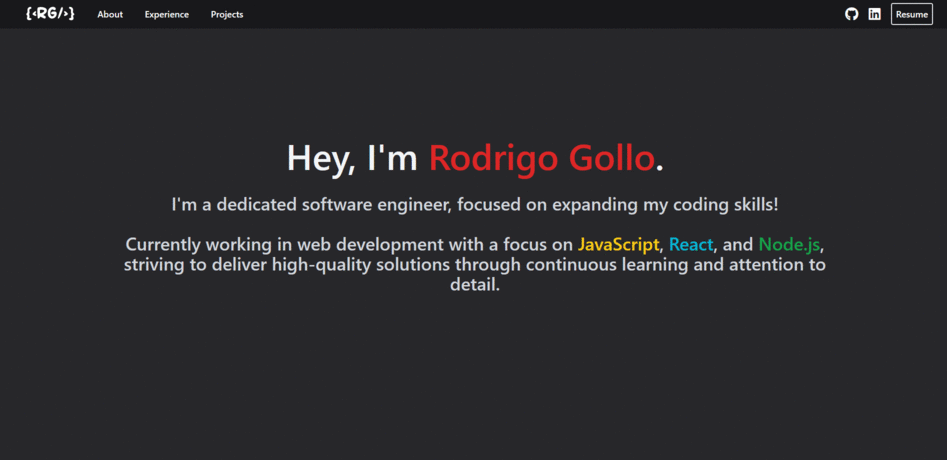Click the green Node.js word
947x460 pixels.
[x=790, y=244]
